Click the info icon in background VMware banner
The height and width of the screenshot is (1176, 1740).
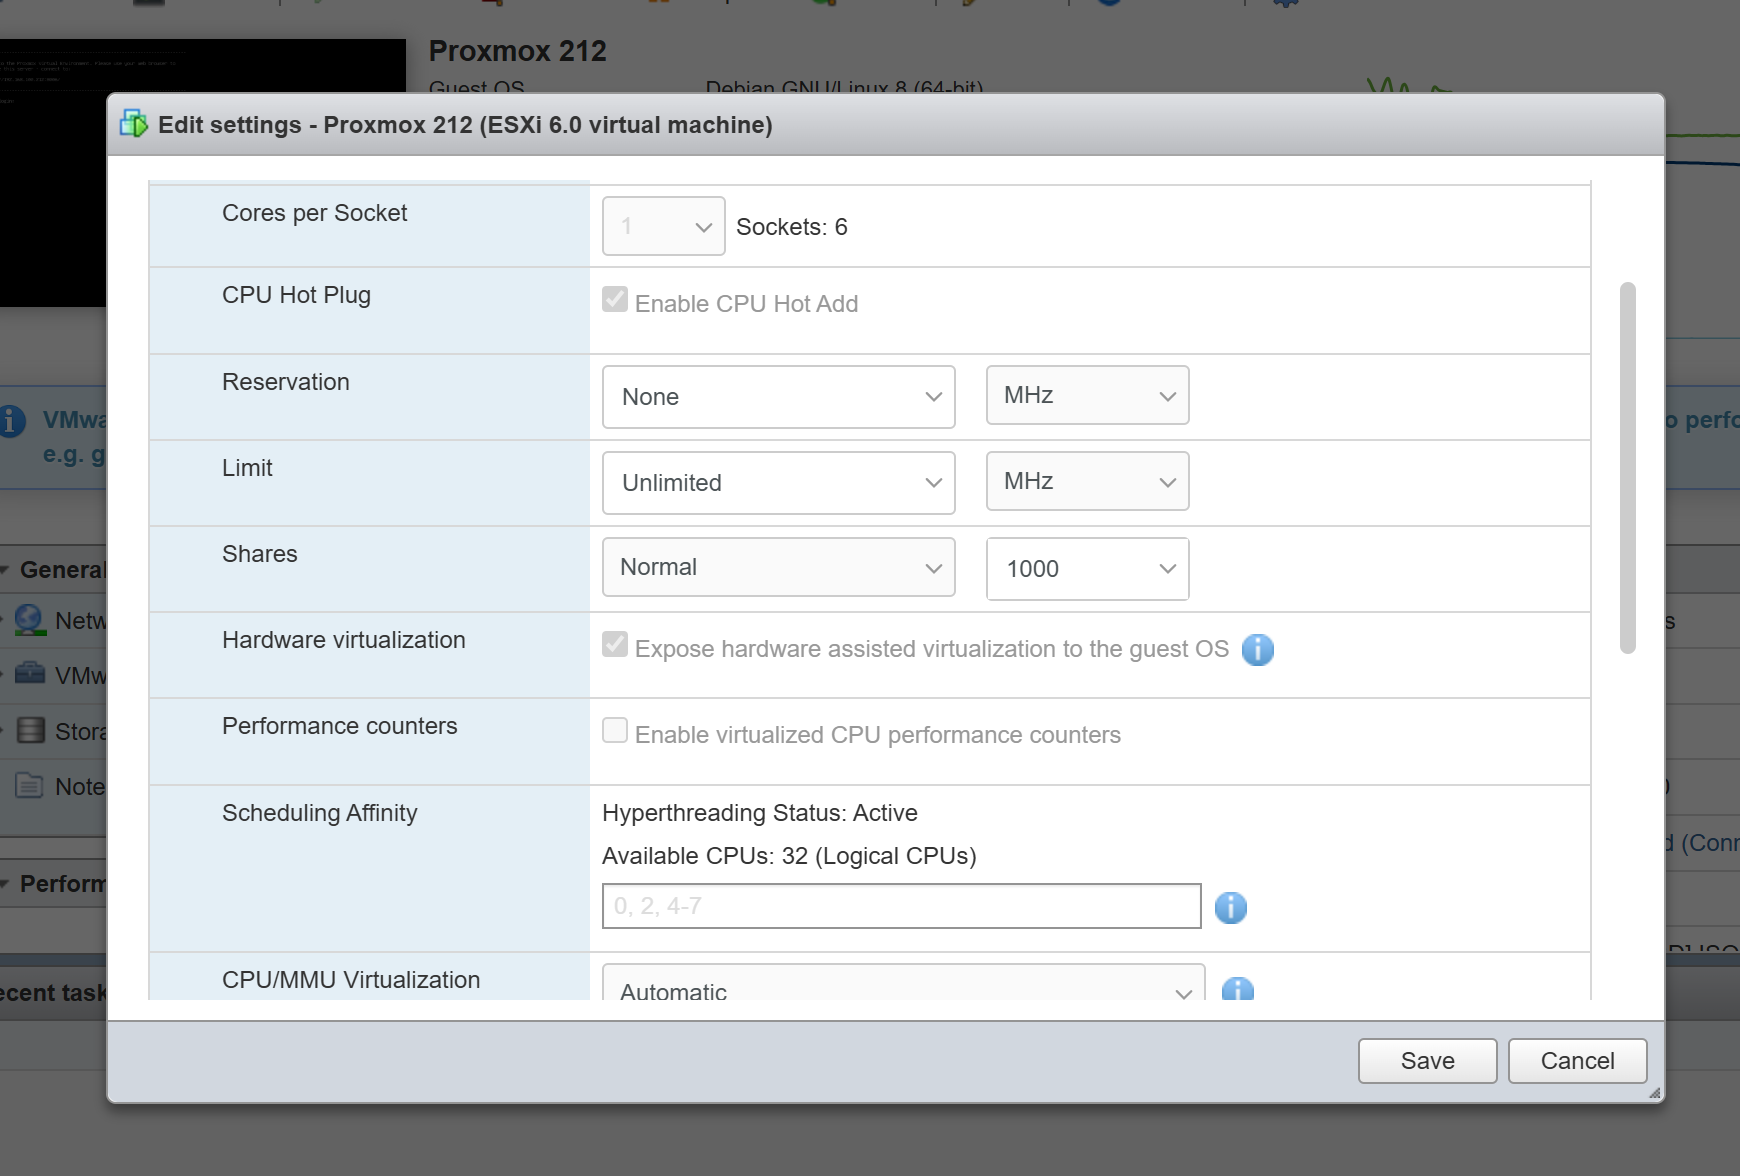pos(11,420)
